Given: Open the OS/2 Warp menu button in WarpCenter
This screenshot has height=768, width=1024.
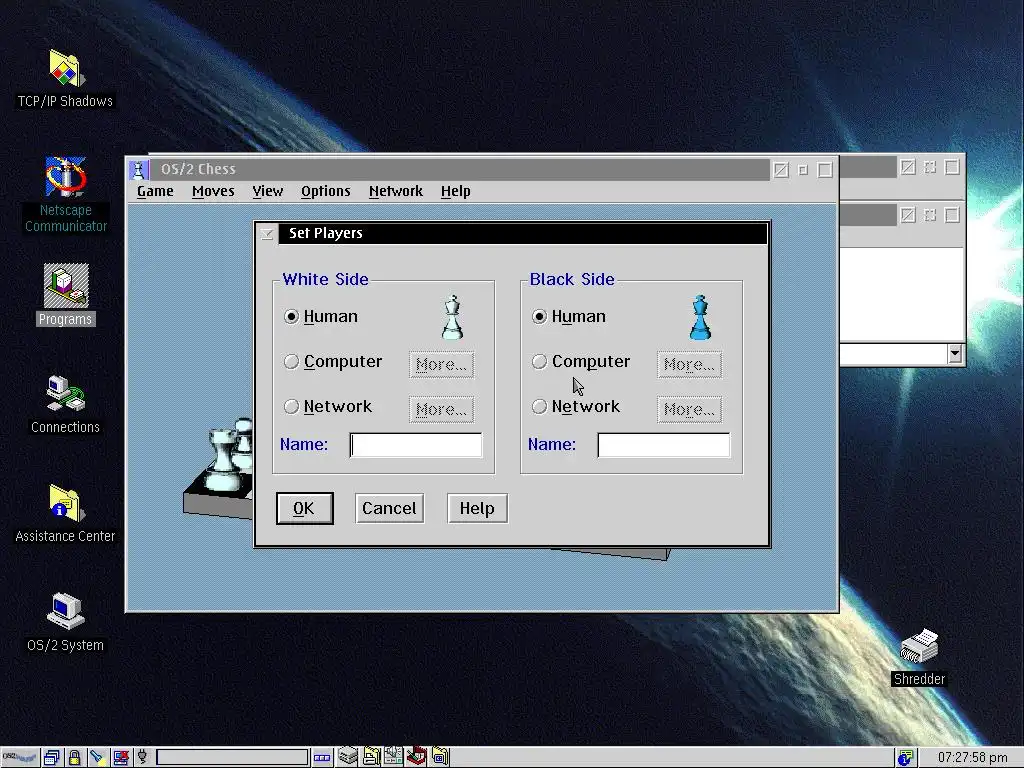Looking at the screenshot, I should coord(20,758).
